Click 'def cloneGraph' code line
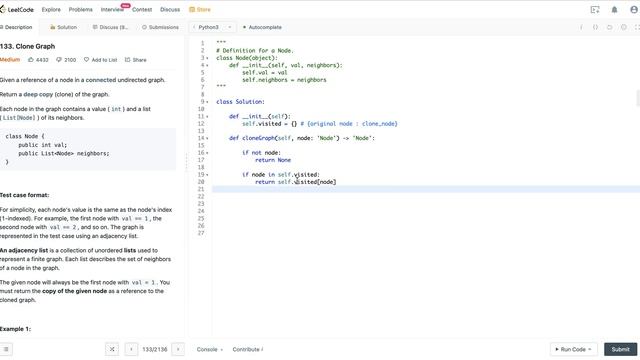 point(302,138)
